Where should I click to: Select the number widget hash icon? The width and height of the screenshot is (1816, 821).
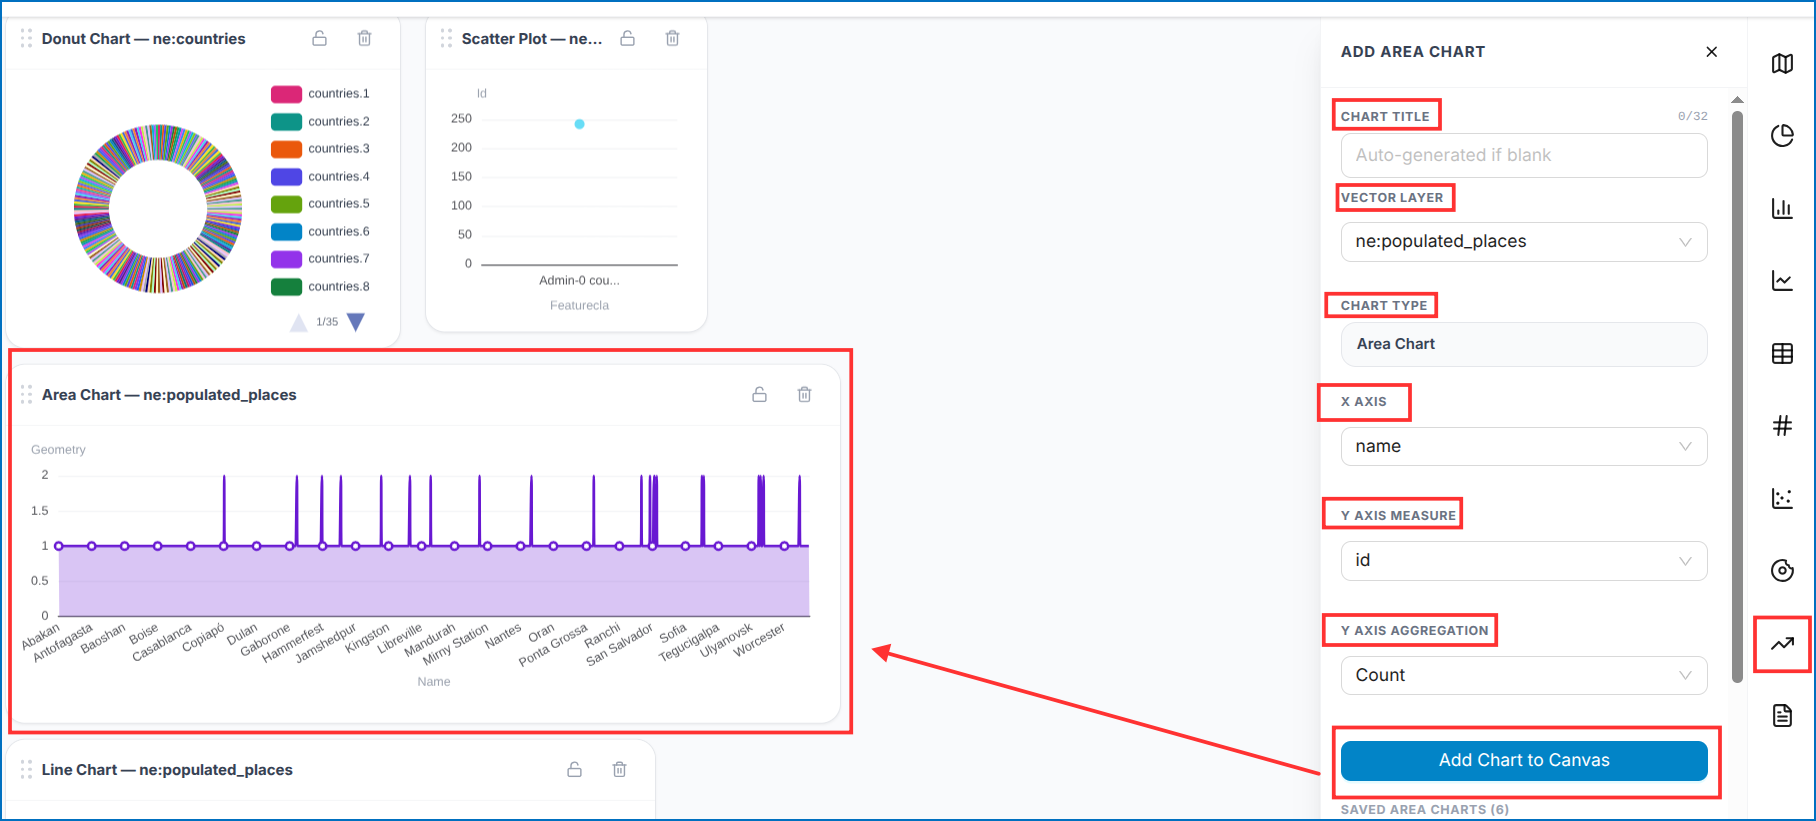pos(1782,426)
